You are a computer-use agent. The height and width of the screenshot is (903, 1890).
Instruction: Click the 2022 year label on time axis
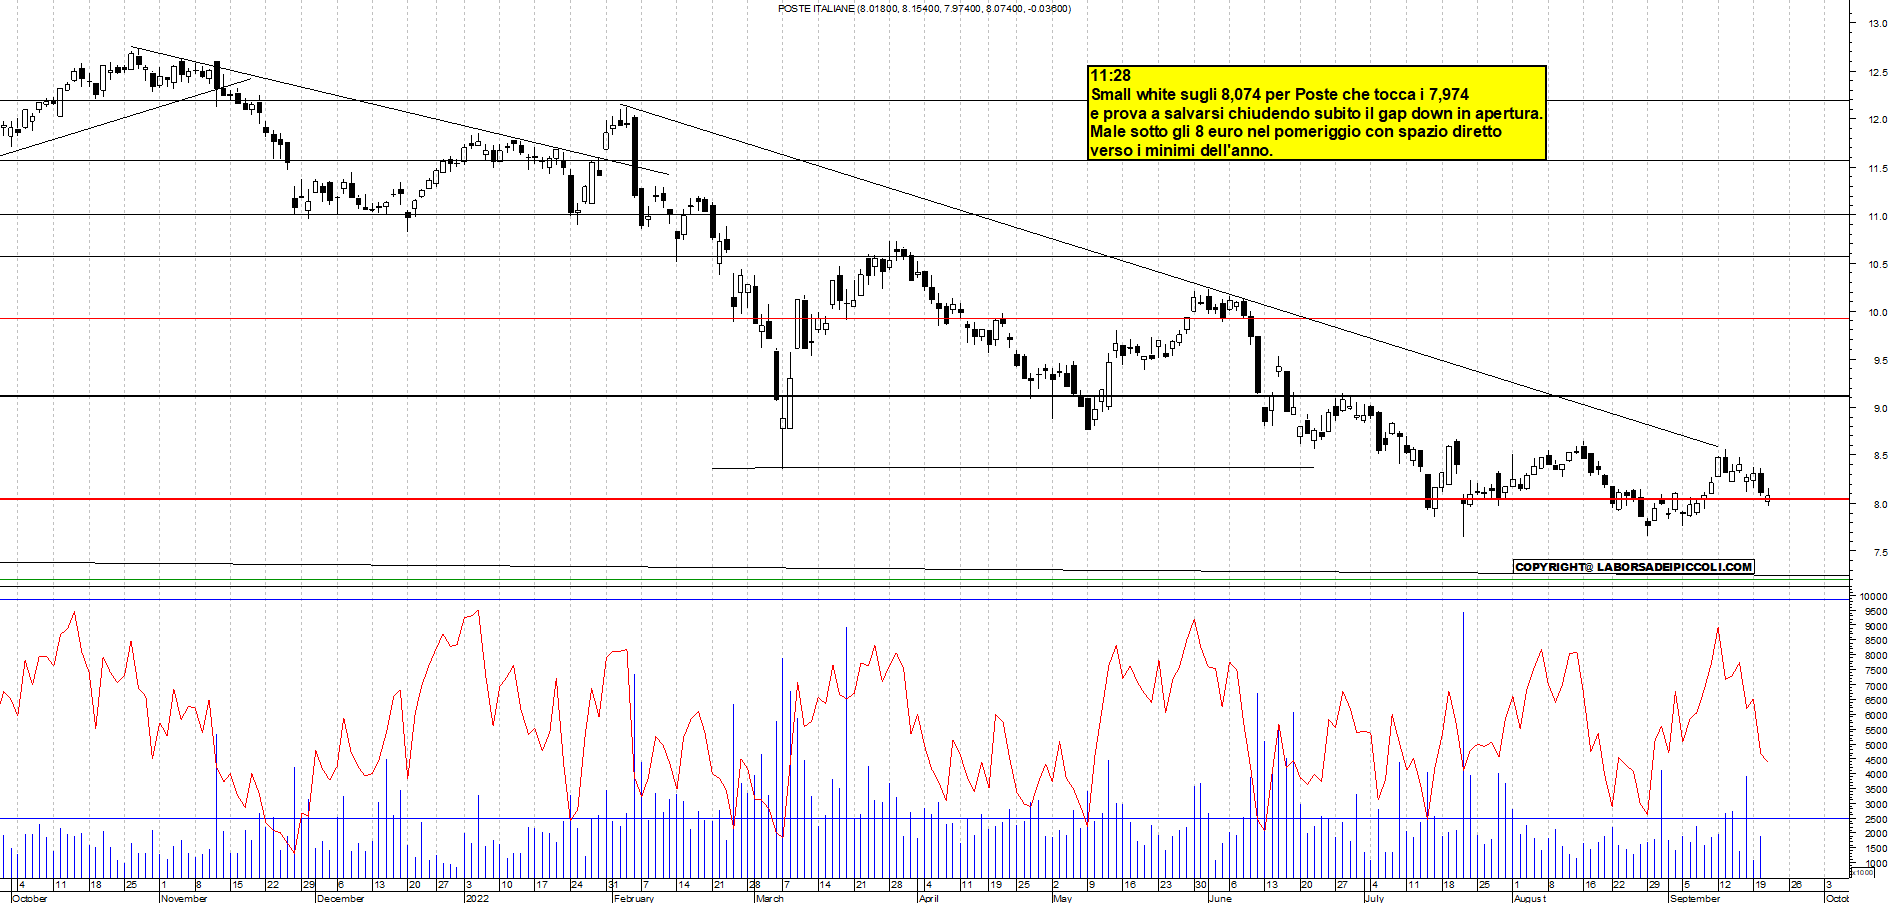pyautogui.click(x=478, y=898)
